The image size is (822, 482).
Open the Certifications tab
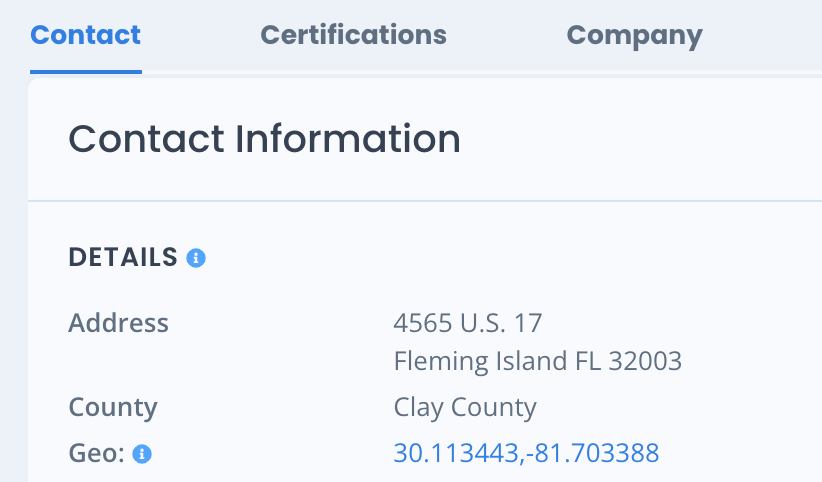tap(353, 35)
